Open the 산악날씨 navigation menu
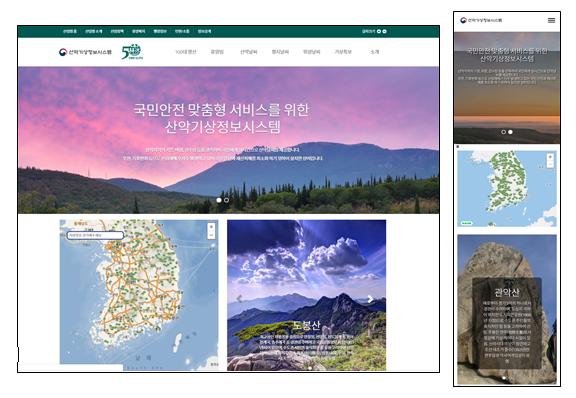Screen dimensions: 576x398 (249, 52)
